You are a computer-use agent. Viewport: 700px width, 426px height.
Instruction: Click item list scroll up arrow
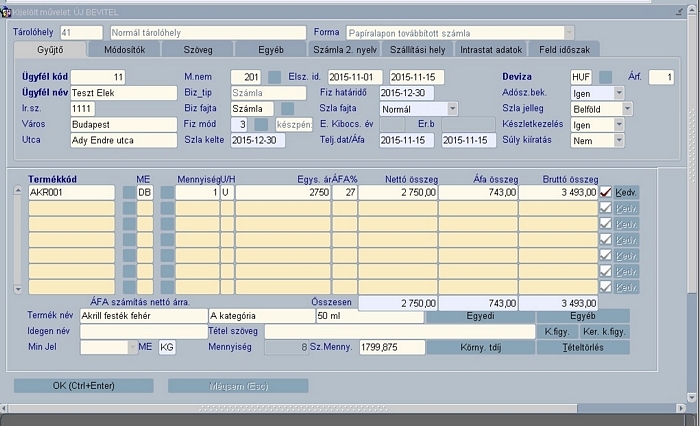tap(18, 190)
